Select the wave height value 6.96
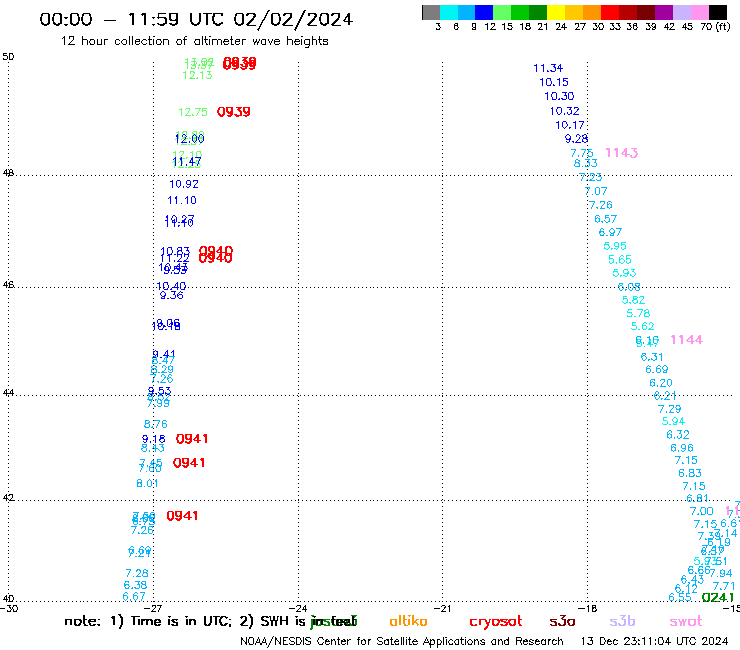This screenshot has width=740, height=650. [682, 447]
